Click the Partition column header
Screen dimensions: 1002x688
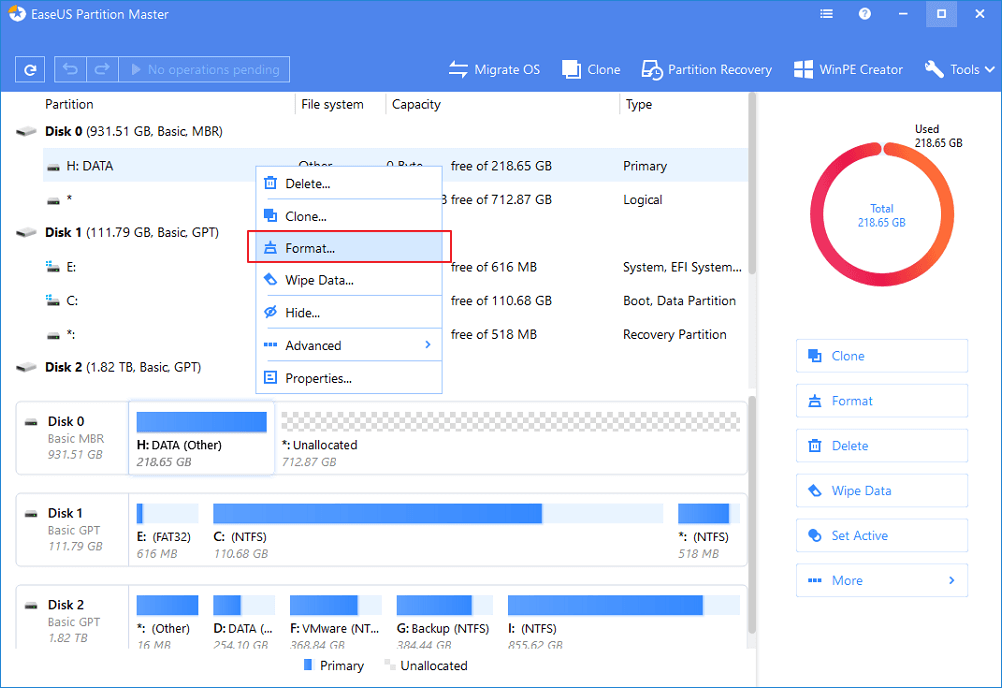[x=69, y=104]
